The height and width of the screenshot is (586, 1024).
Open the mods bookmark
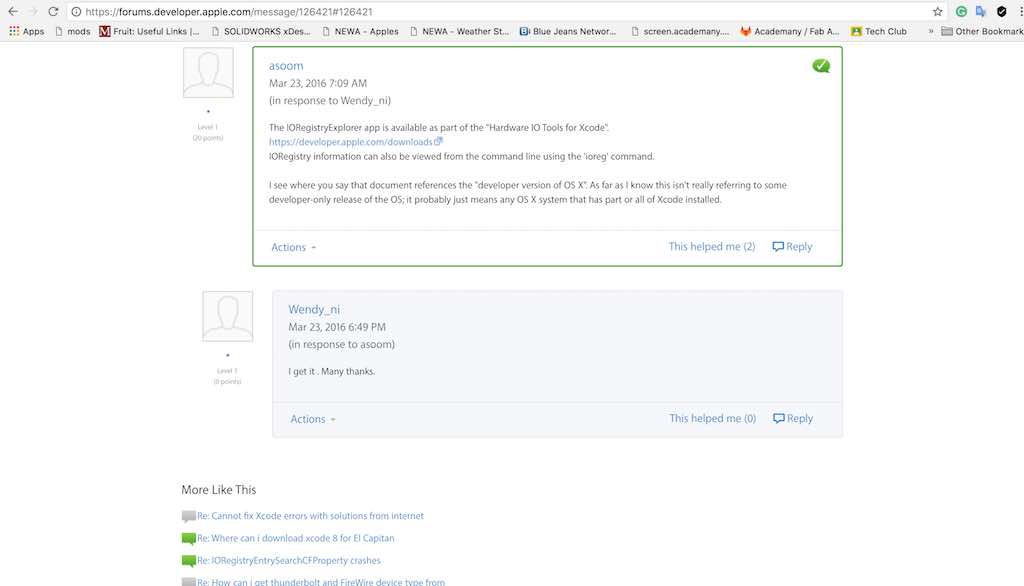pyautogui.click(x=72, y=31)
